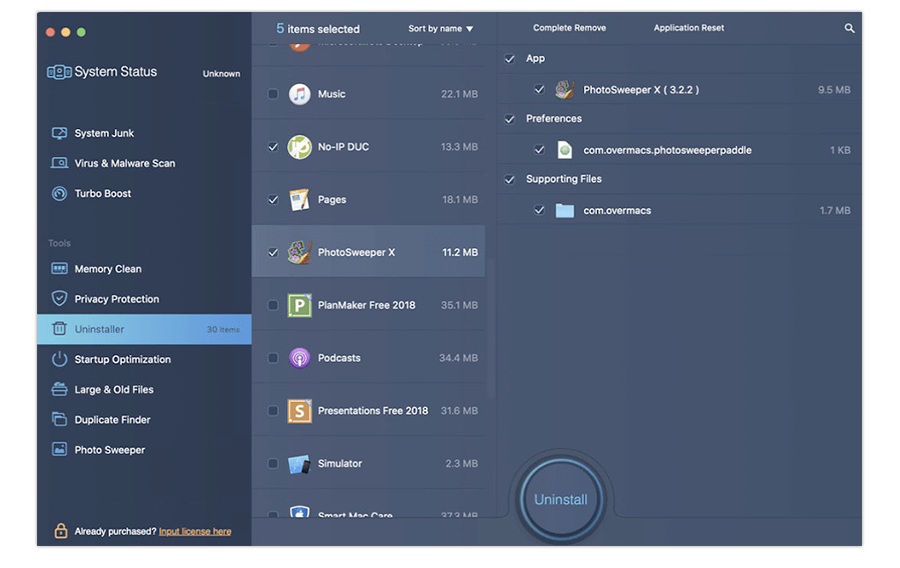Click the PhotoSweeper X list icon

point(299,252)
